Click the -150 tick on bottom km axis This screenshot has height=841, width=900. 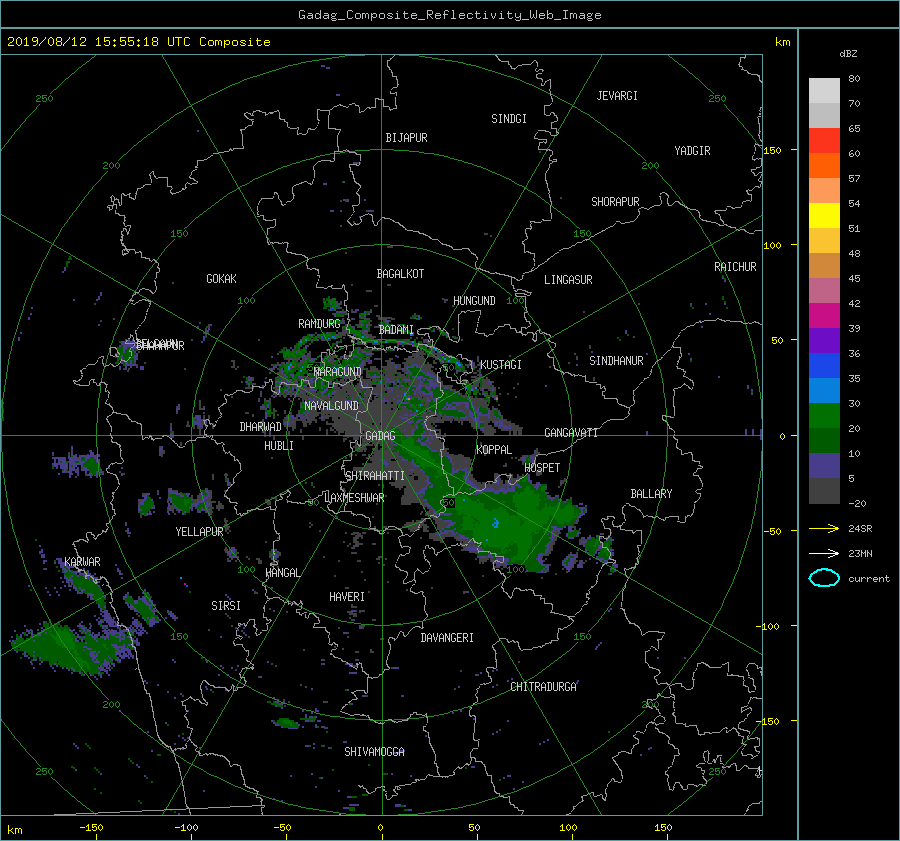click(x=91, y=828)
